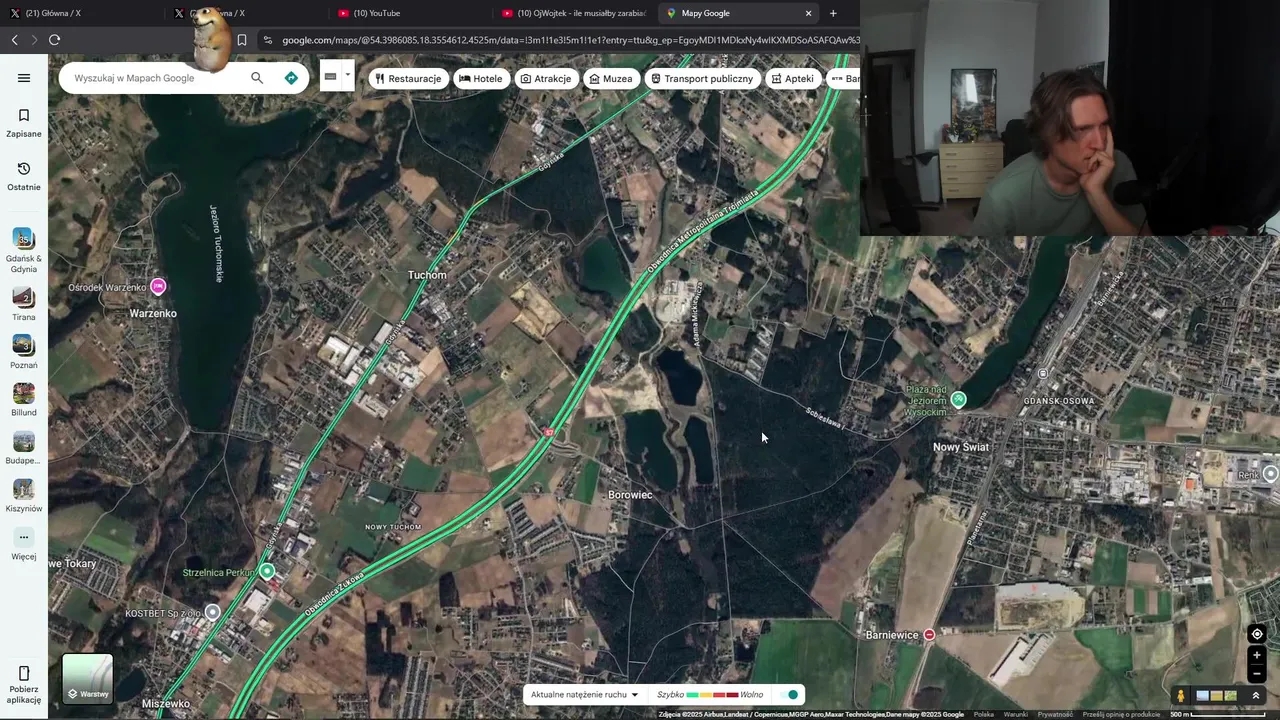The height and width of the screenshot is (720, 1280).
Task: Click the site settings icon in address bar
Action: [x=267, y=40]
